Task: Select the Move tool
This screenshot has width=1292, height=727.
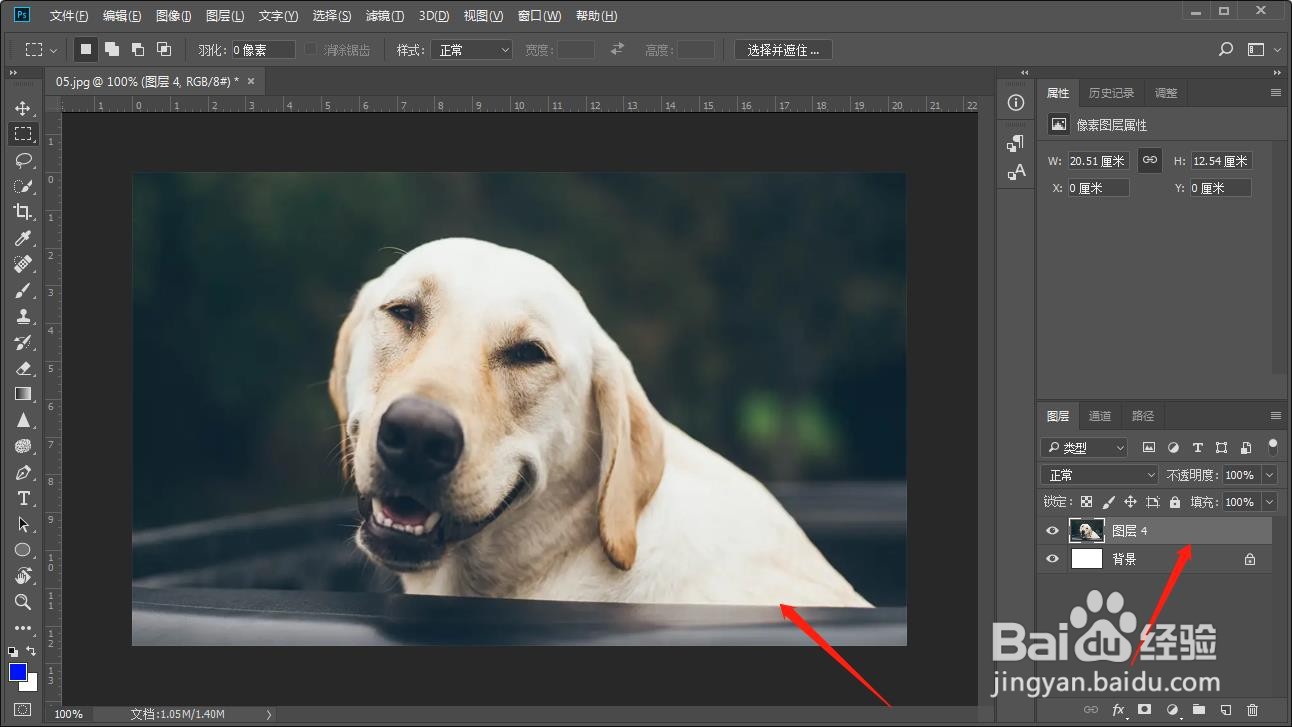Action: [x=22, y=108]
